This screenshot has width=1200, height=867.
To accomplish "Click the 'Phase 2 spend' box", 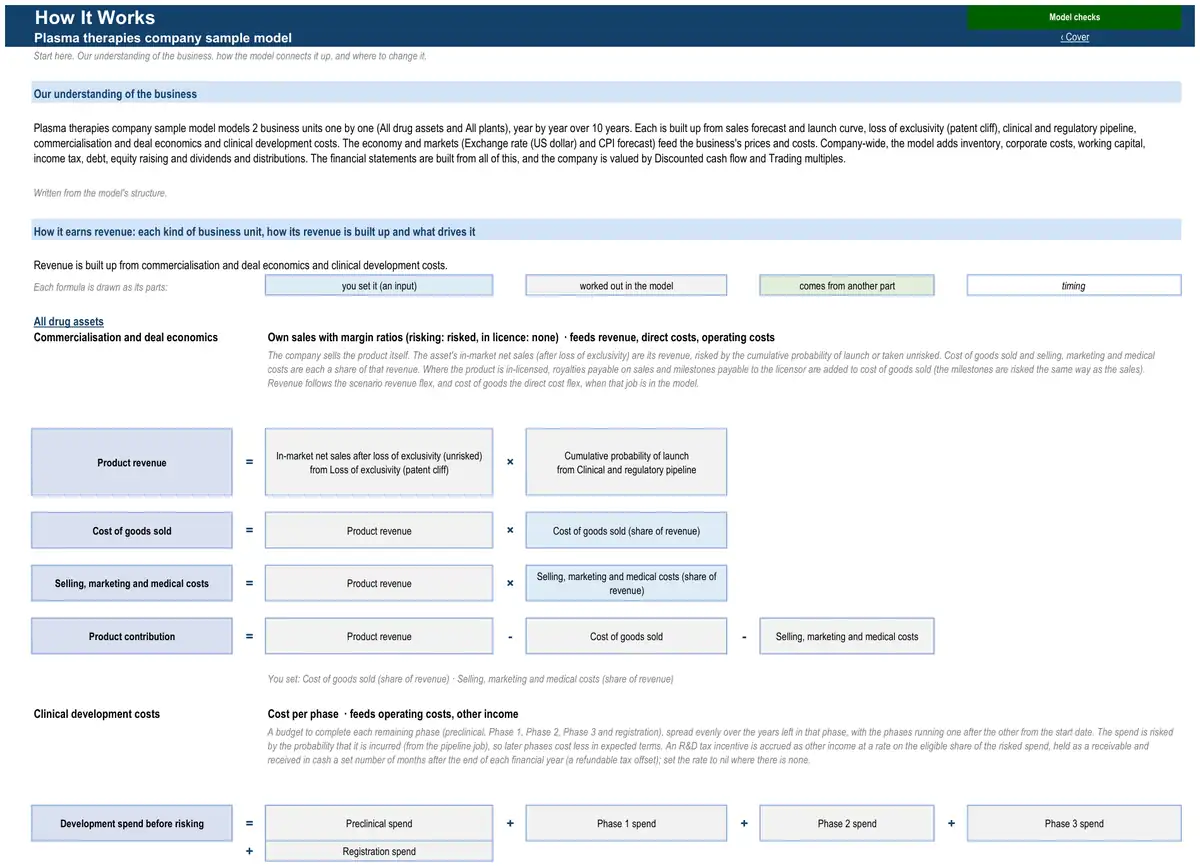I will tap(847, 824).
